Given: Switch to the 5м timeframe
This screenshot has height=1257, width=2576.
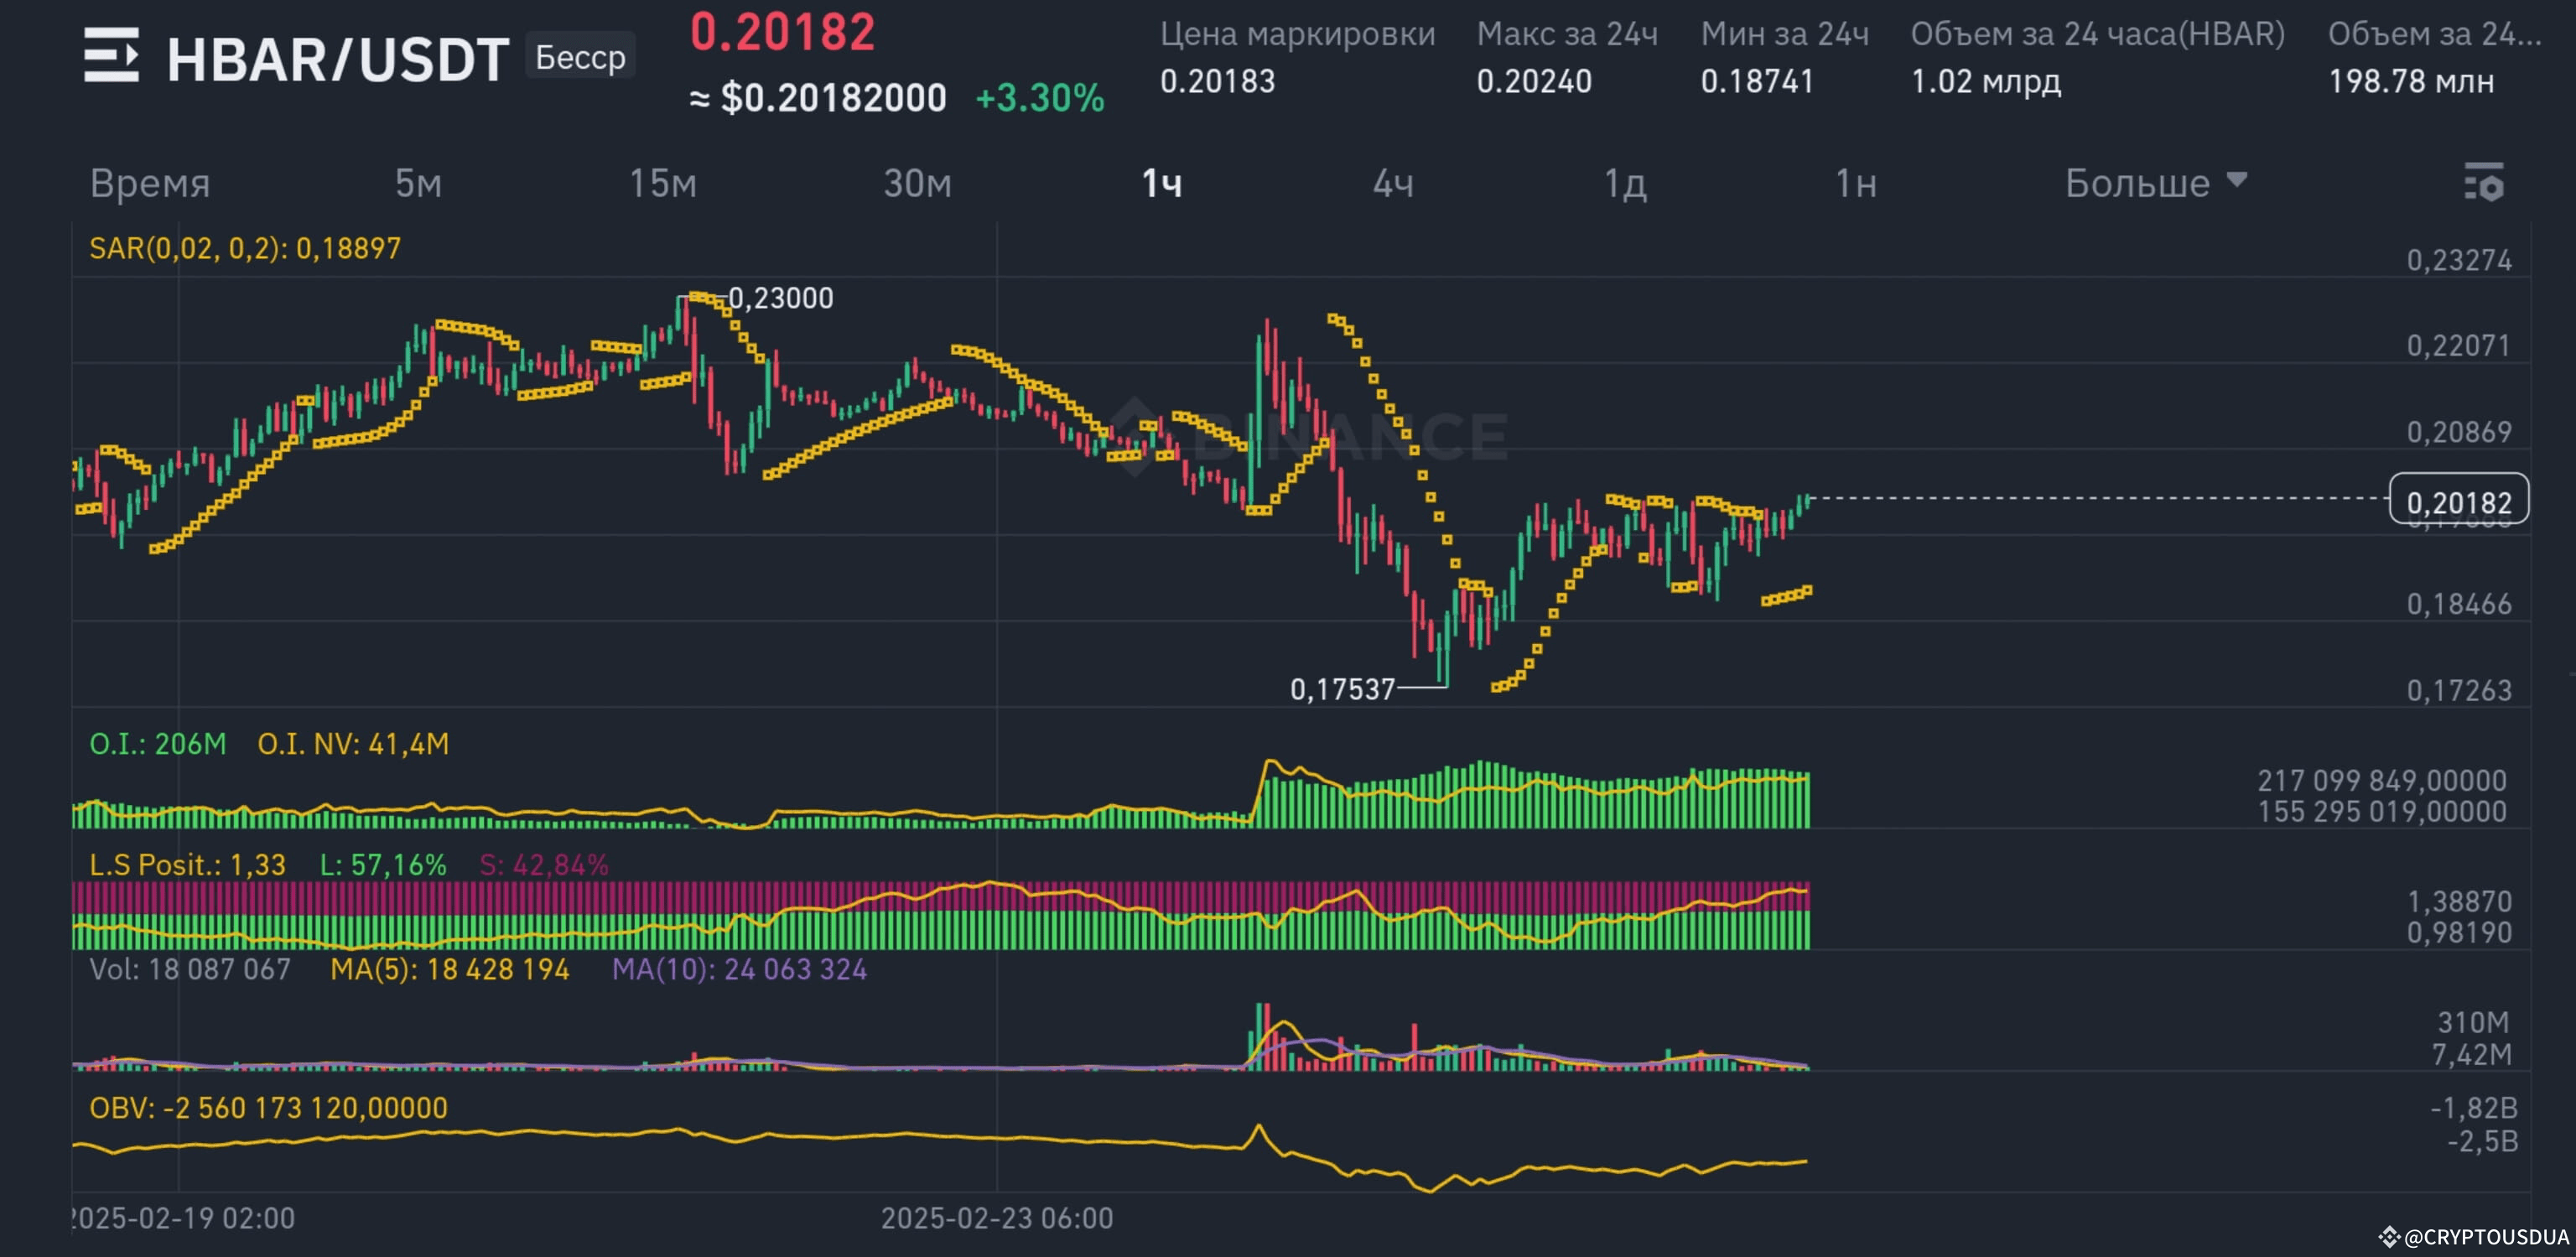Looking at the screenshot, I should point(417,183).
